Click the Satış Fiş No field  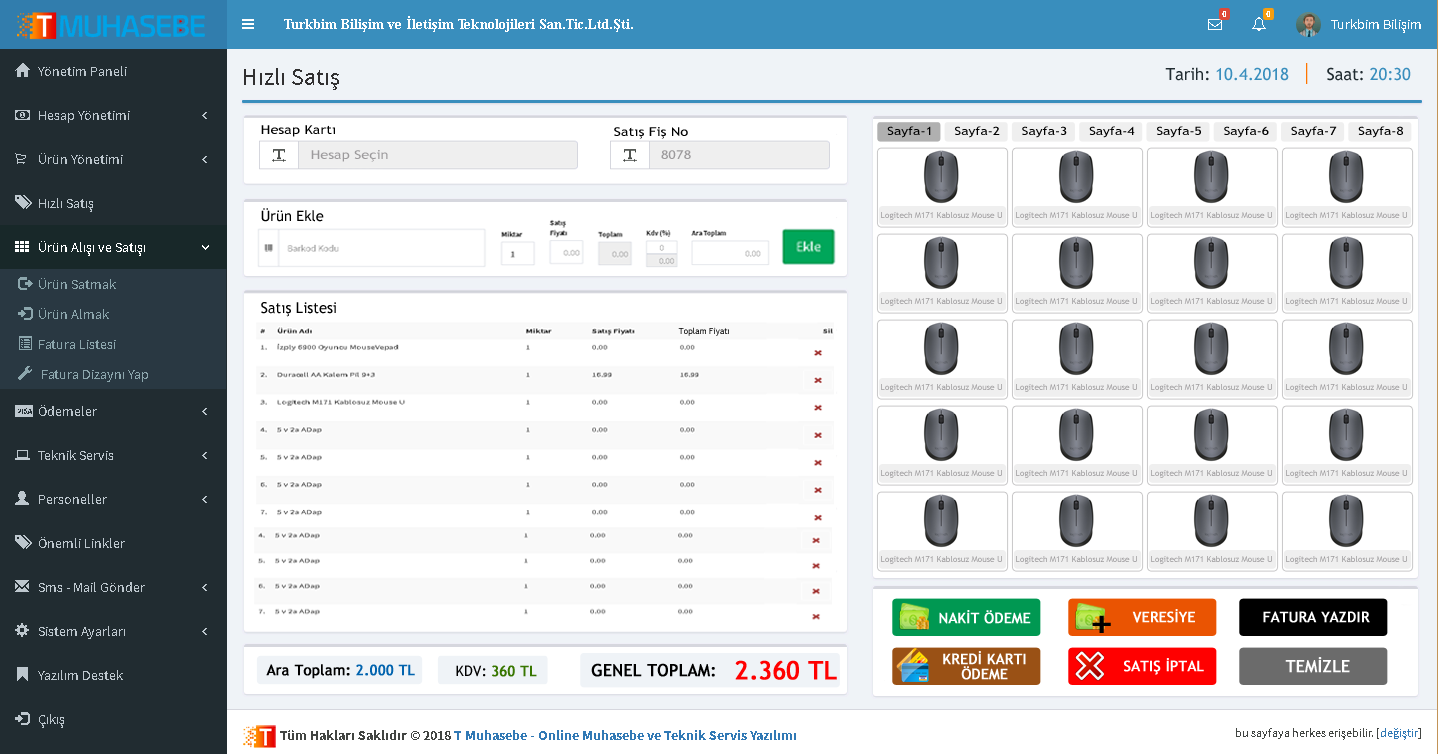point(739,155)
